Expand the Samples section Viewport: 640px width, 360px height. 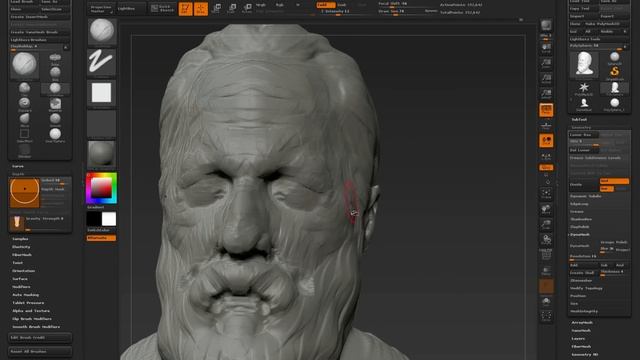point(20,239)
